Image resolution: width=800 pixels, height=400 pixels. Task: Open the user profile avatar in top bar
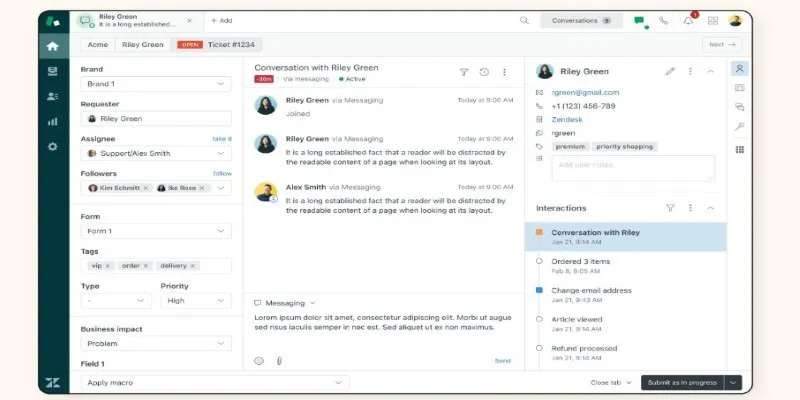735,21
